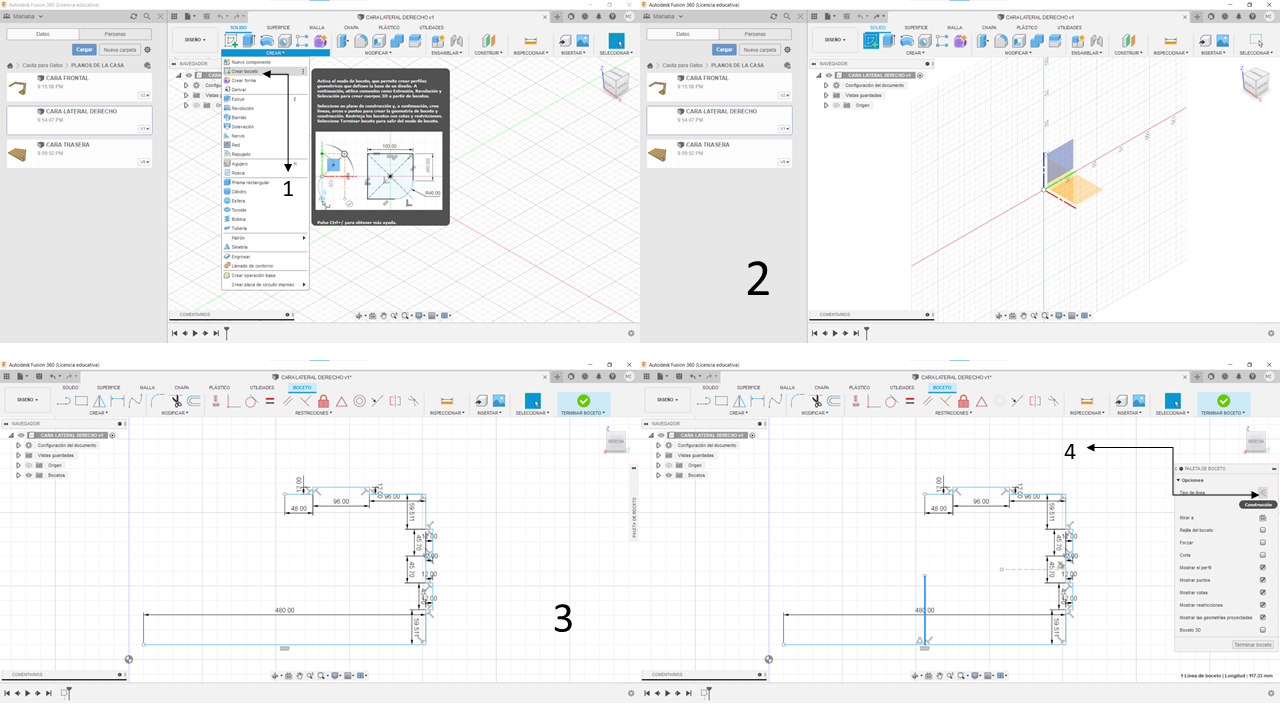Enable Rejilla del boceto checkbox

[1263, 530]
